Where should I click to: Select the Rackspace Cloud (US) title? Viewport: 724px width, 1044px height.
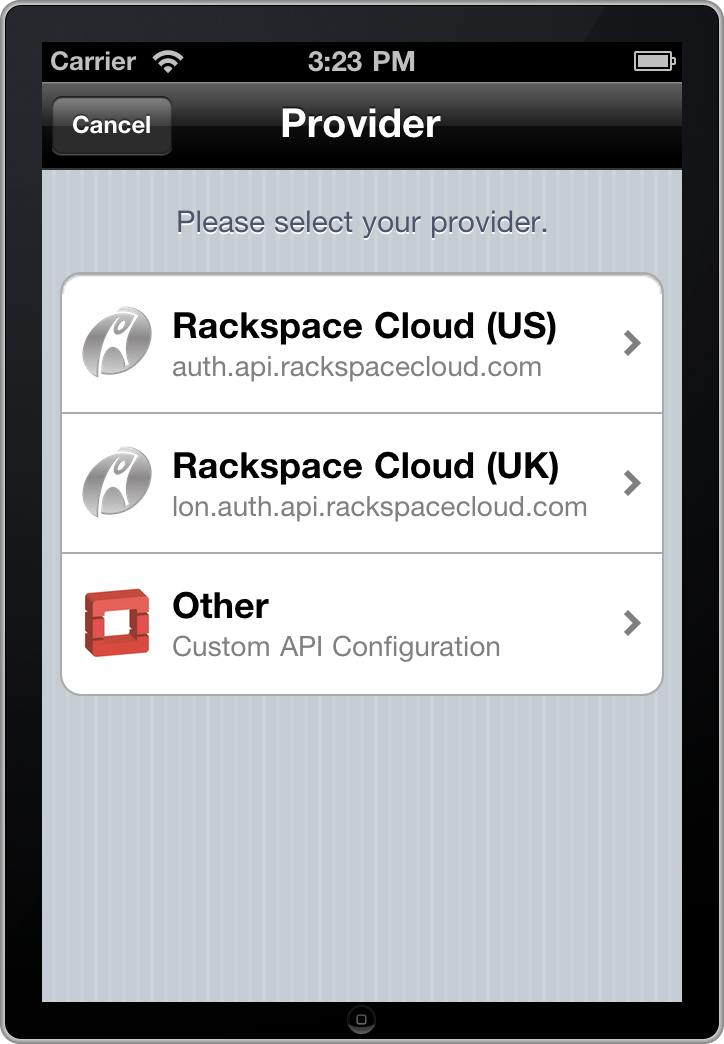pos(364,326)
